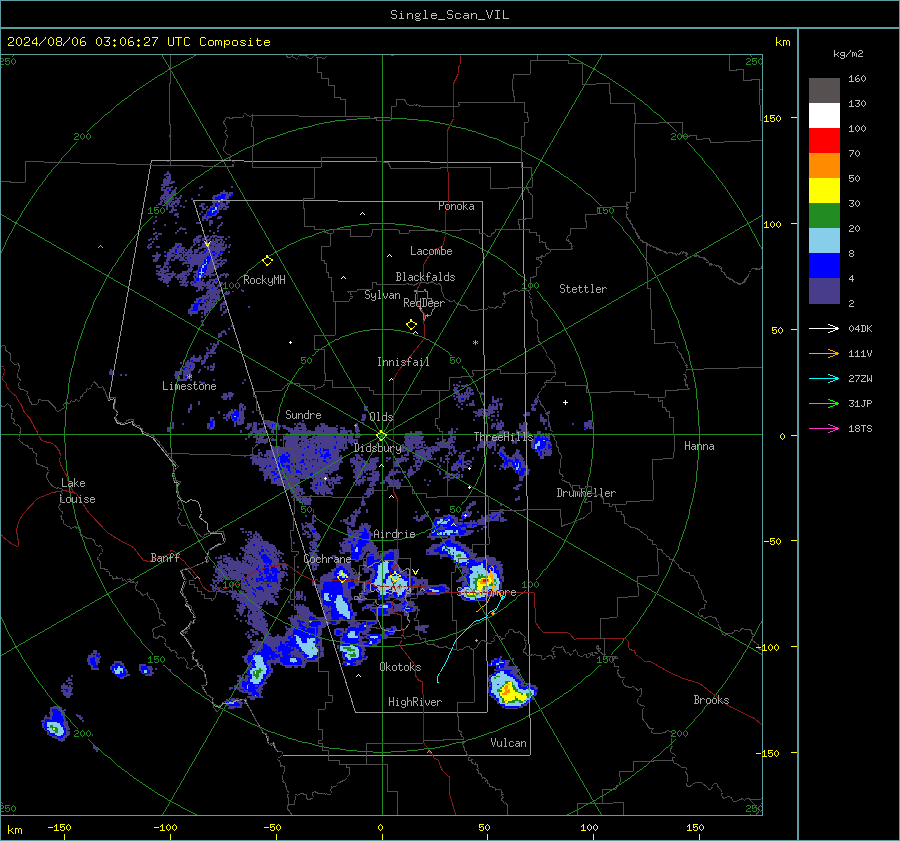Click the Single_Scan_VIL title
The width and height of the screenshot is (900, 841).
[x=449, y=15]
